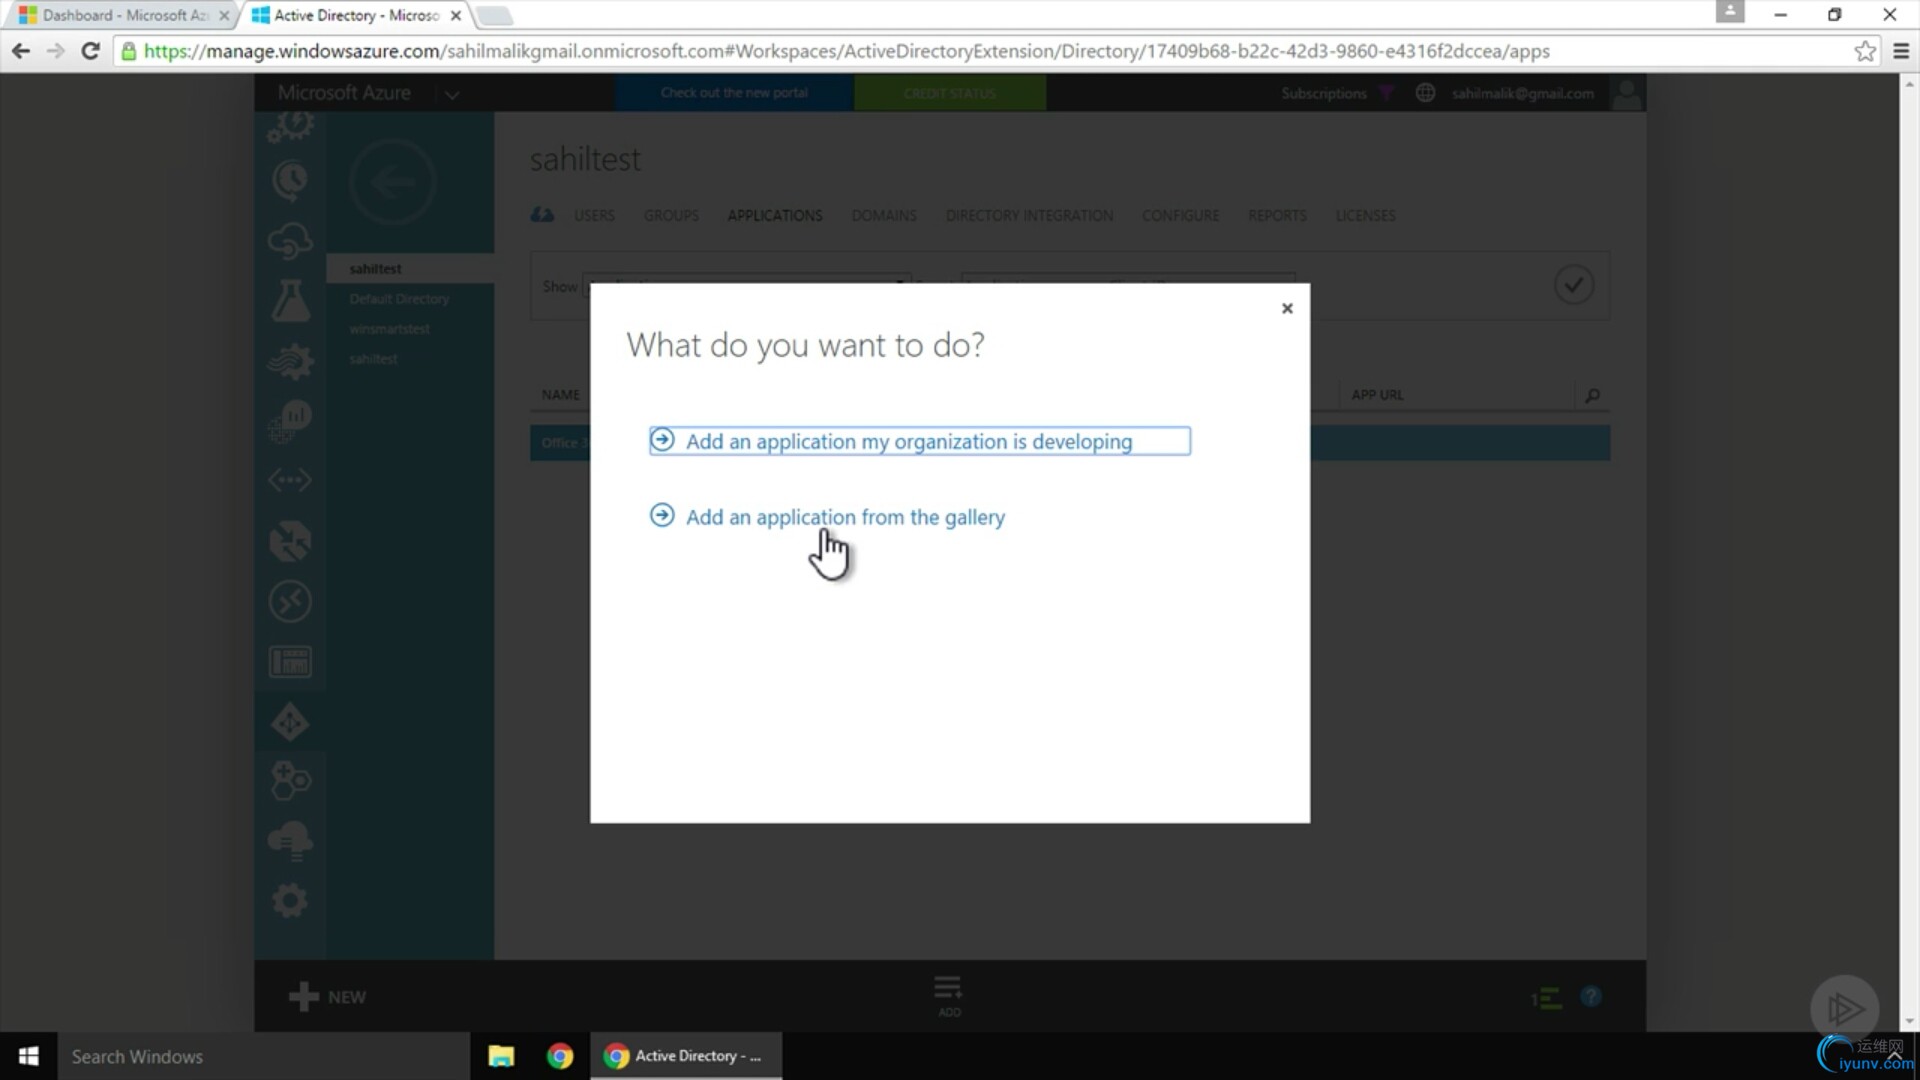Click the page vertical scrollbar
The image size is (1920, 1080).
[x=1909, y=552]
